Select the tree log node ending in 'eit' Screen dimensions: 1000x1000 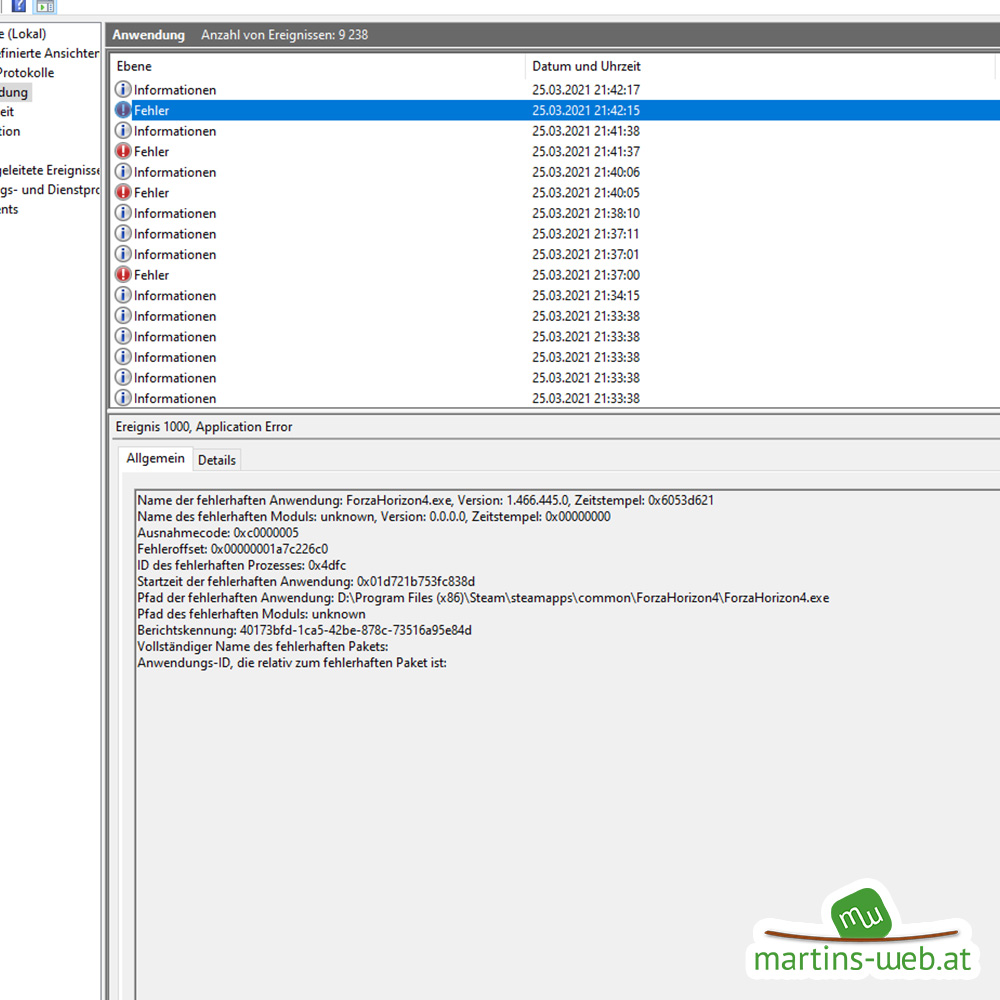click(x=7, y=112)
